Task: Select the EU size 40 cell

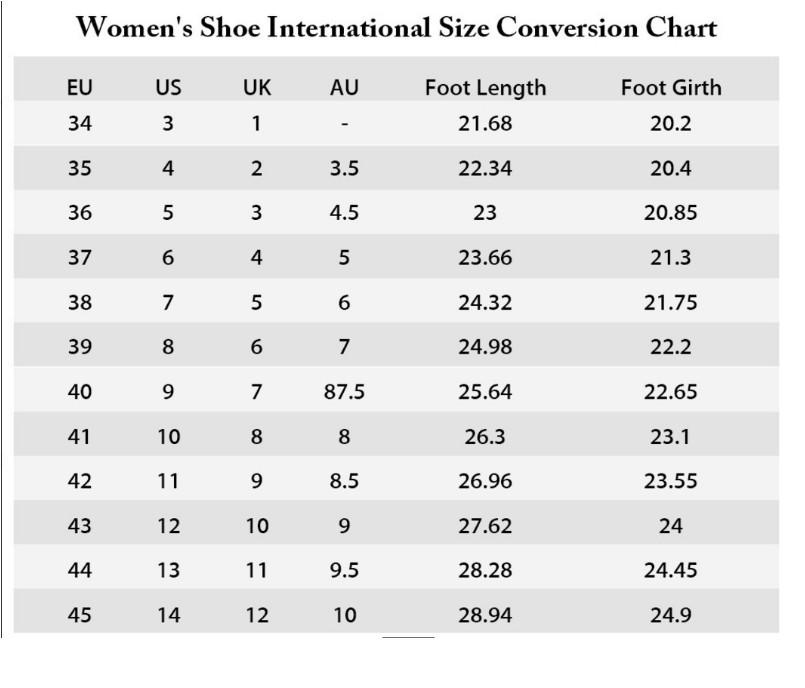Action: [80, 392]
